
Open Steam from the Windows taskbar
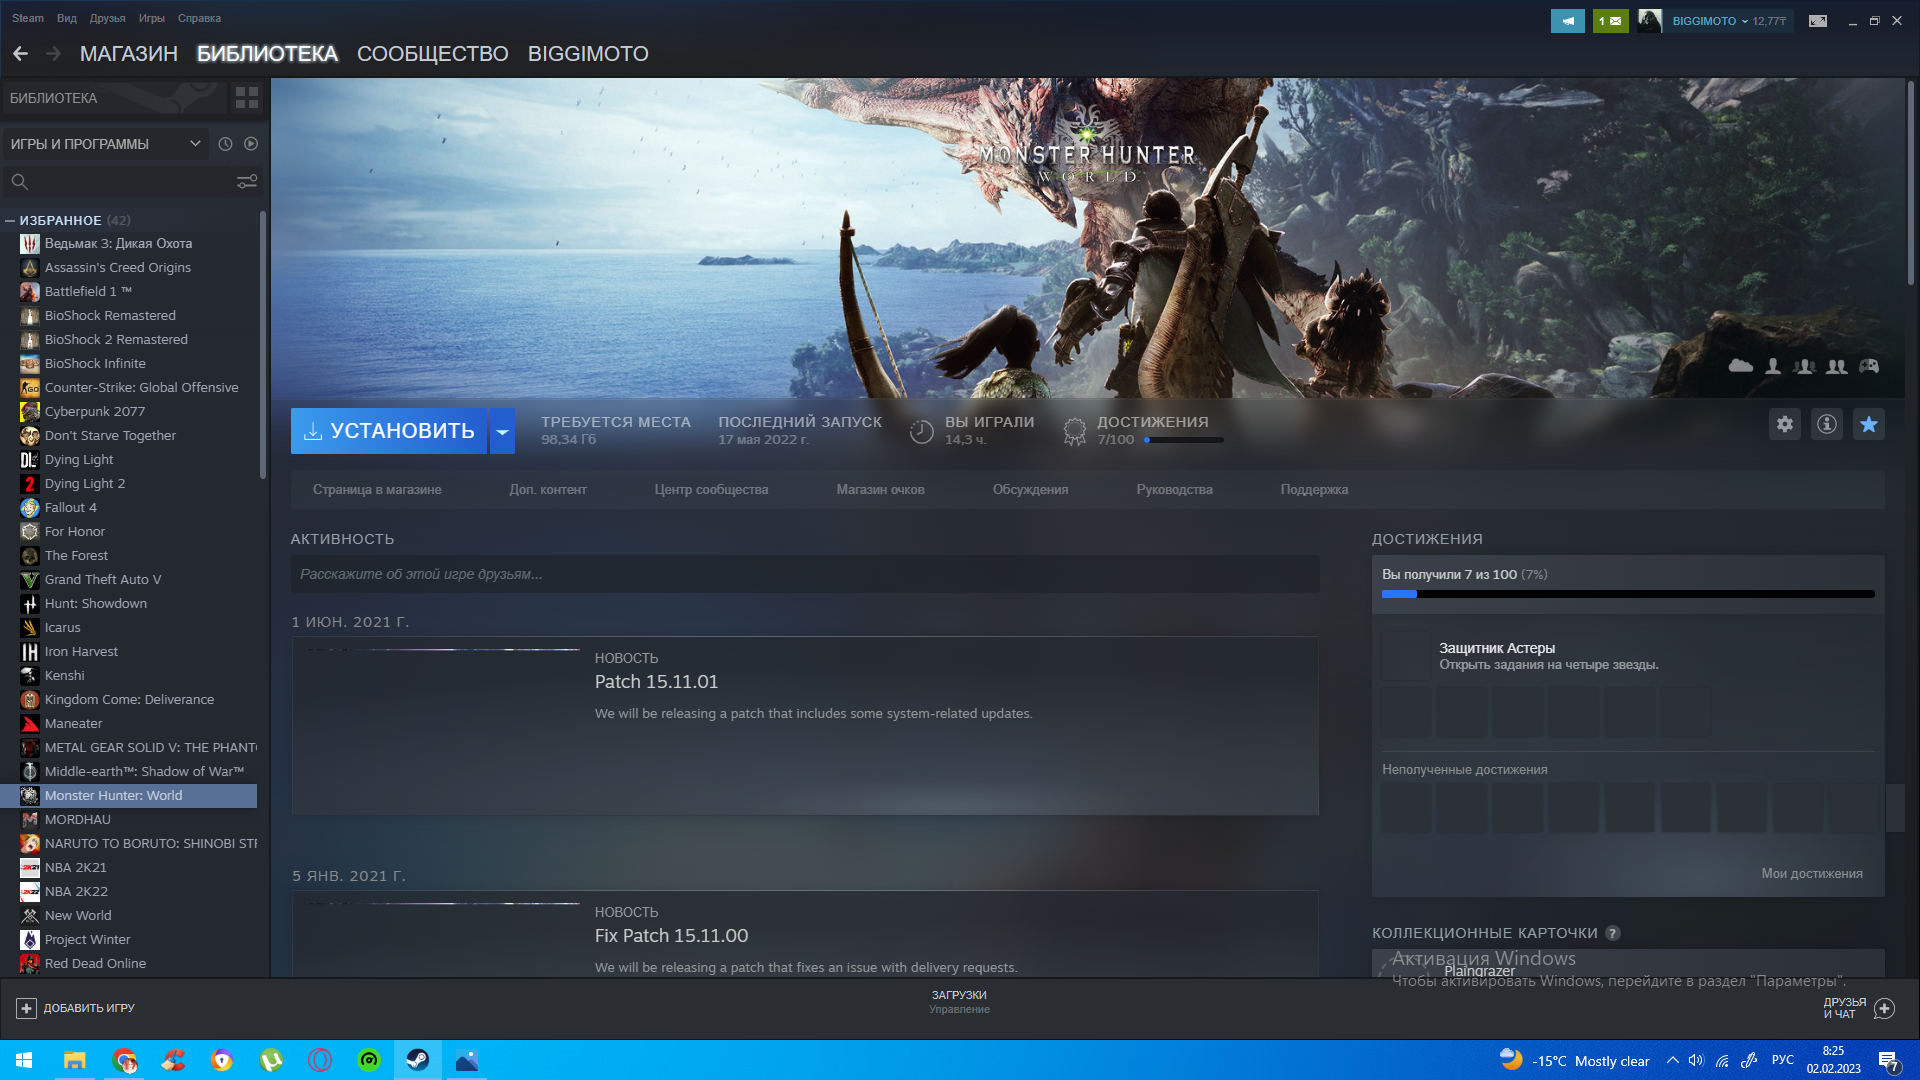pos(418,1060)
